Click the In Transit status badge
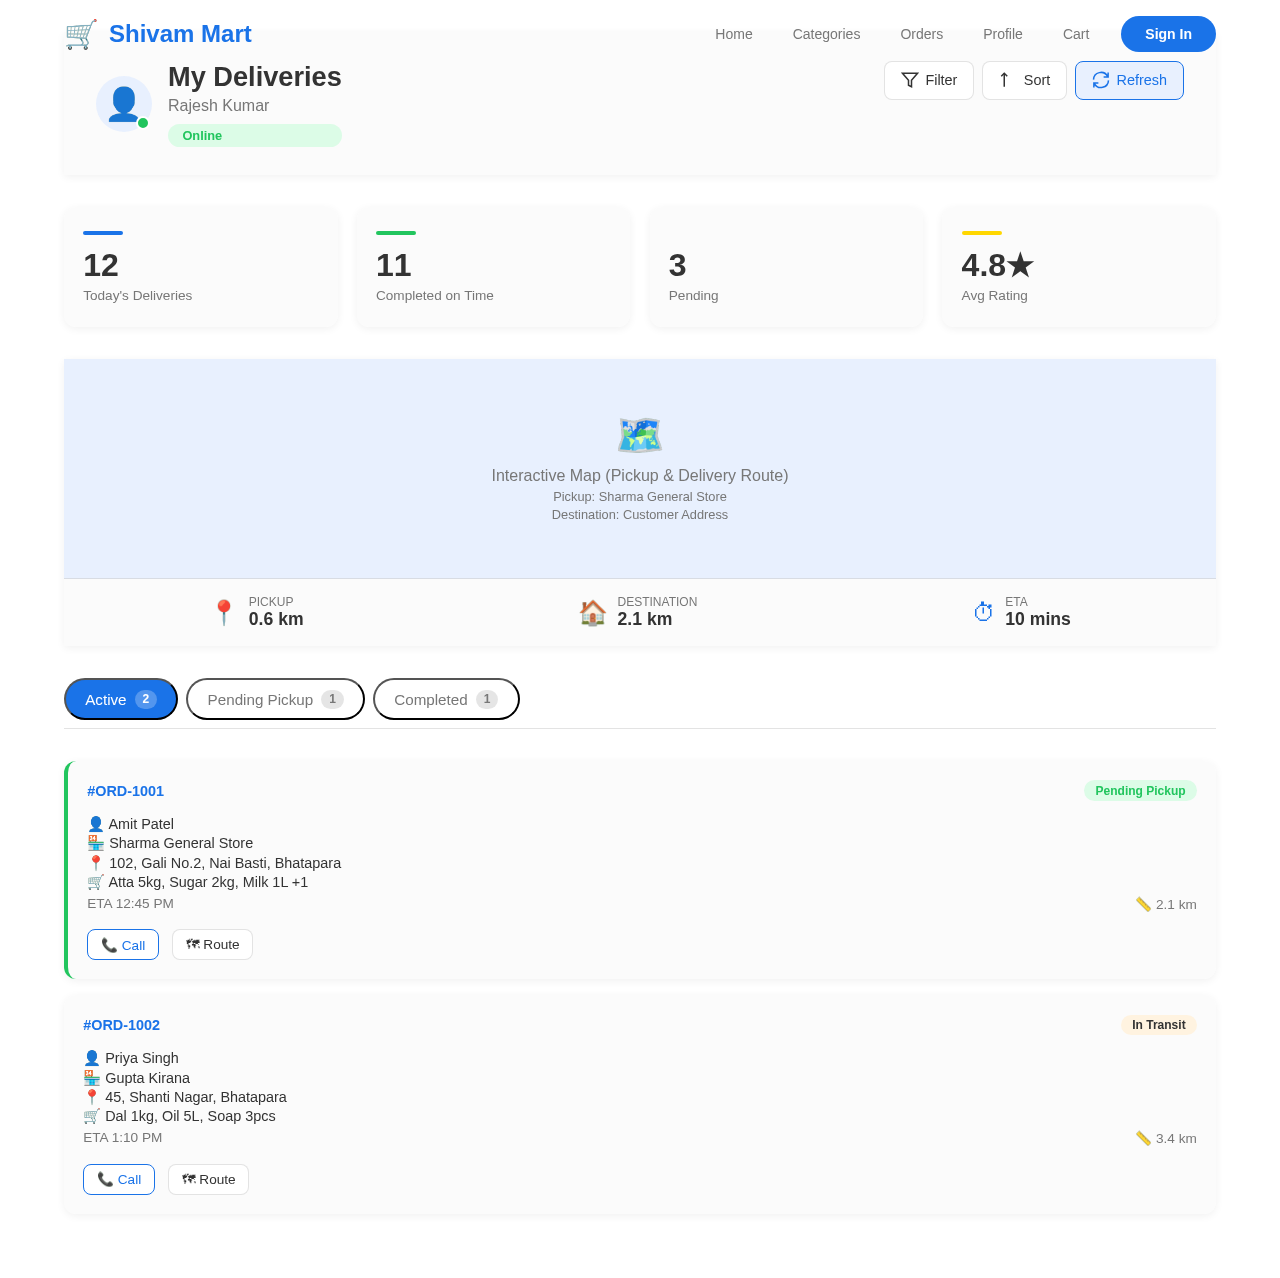This screenshot has height=1278, width=1280. (x=1159, y=1025)
